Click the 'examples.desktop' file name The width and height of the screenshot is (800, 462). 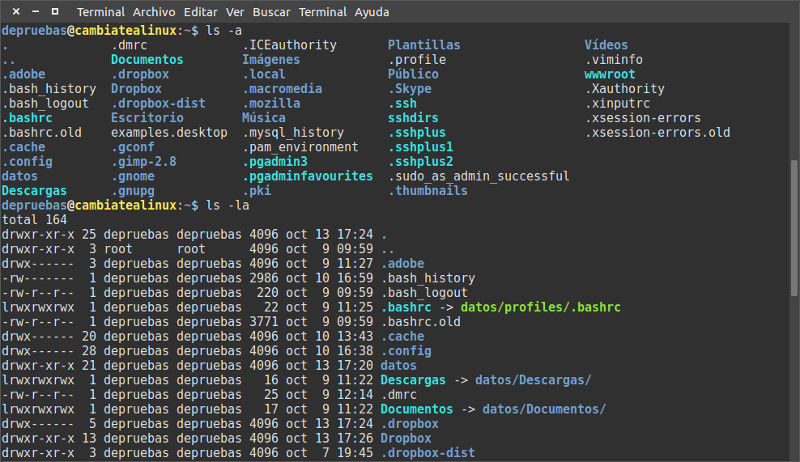pos(169,133)
